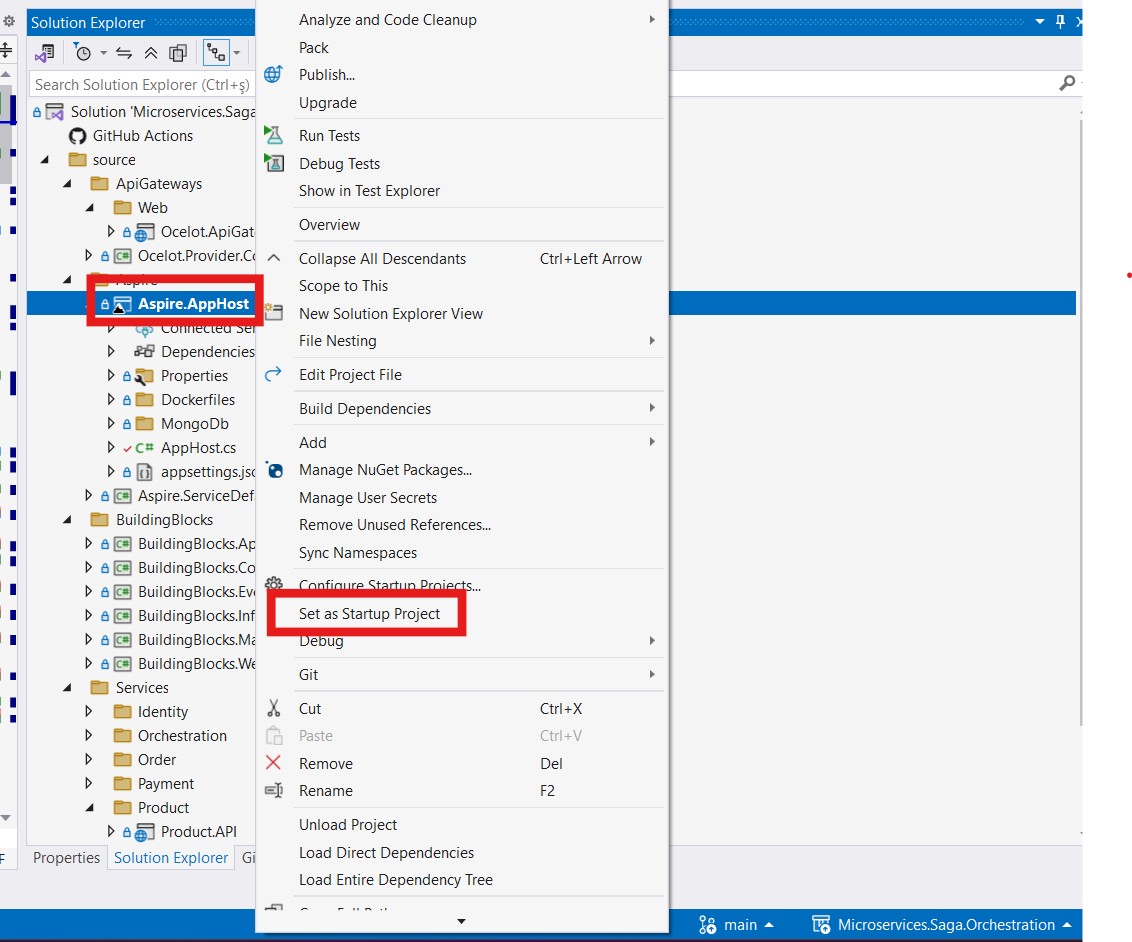The image size is (1132, 942).
Task: Click Edit Project File menu entry
Action: tap(350, 375)
